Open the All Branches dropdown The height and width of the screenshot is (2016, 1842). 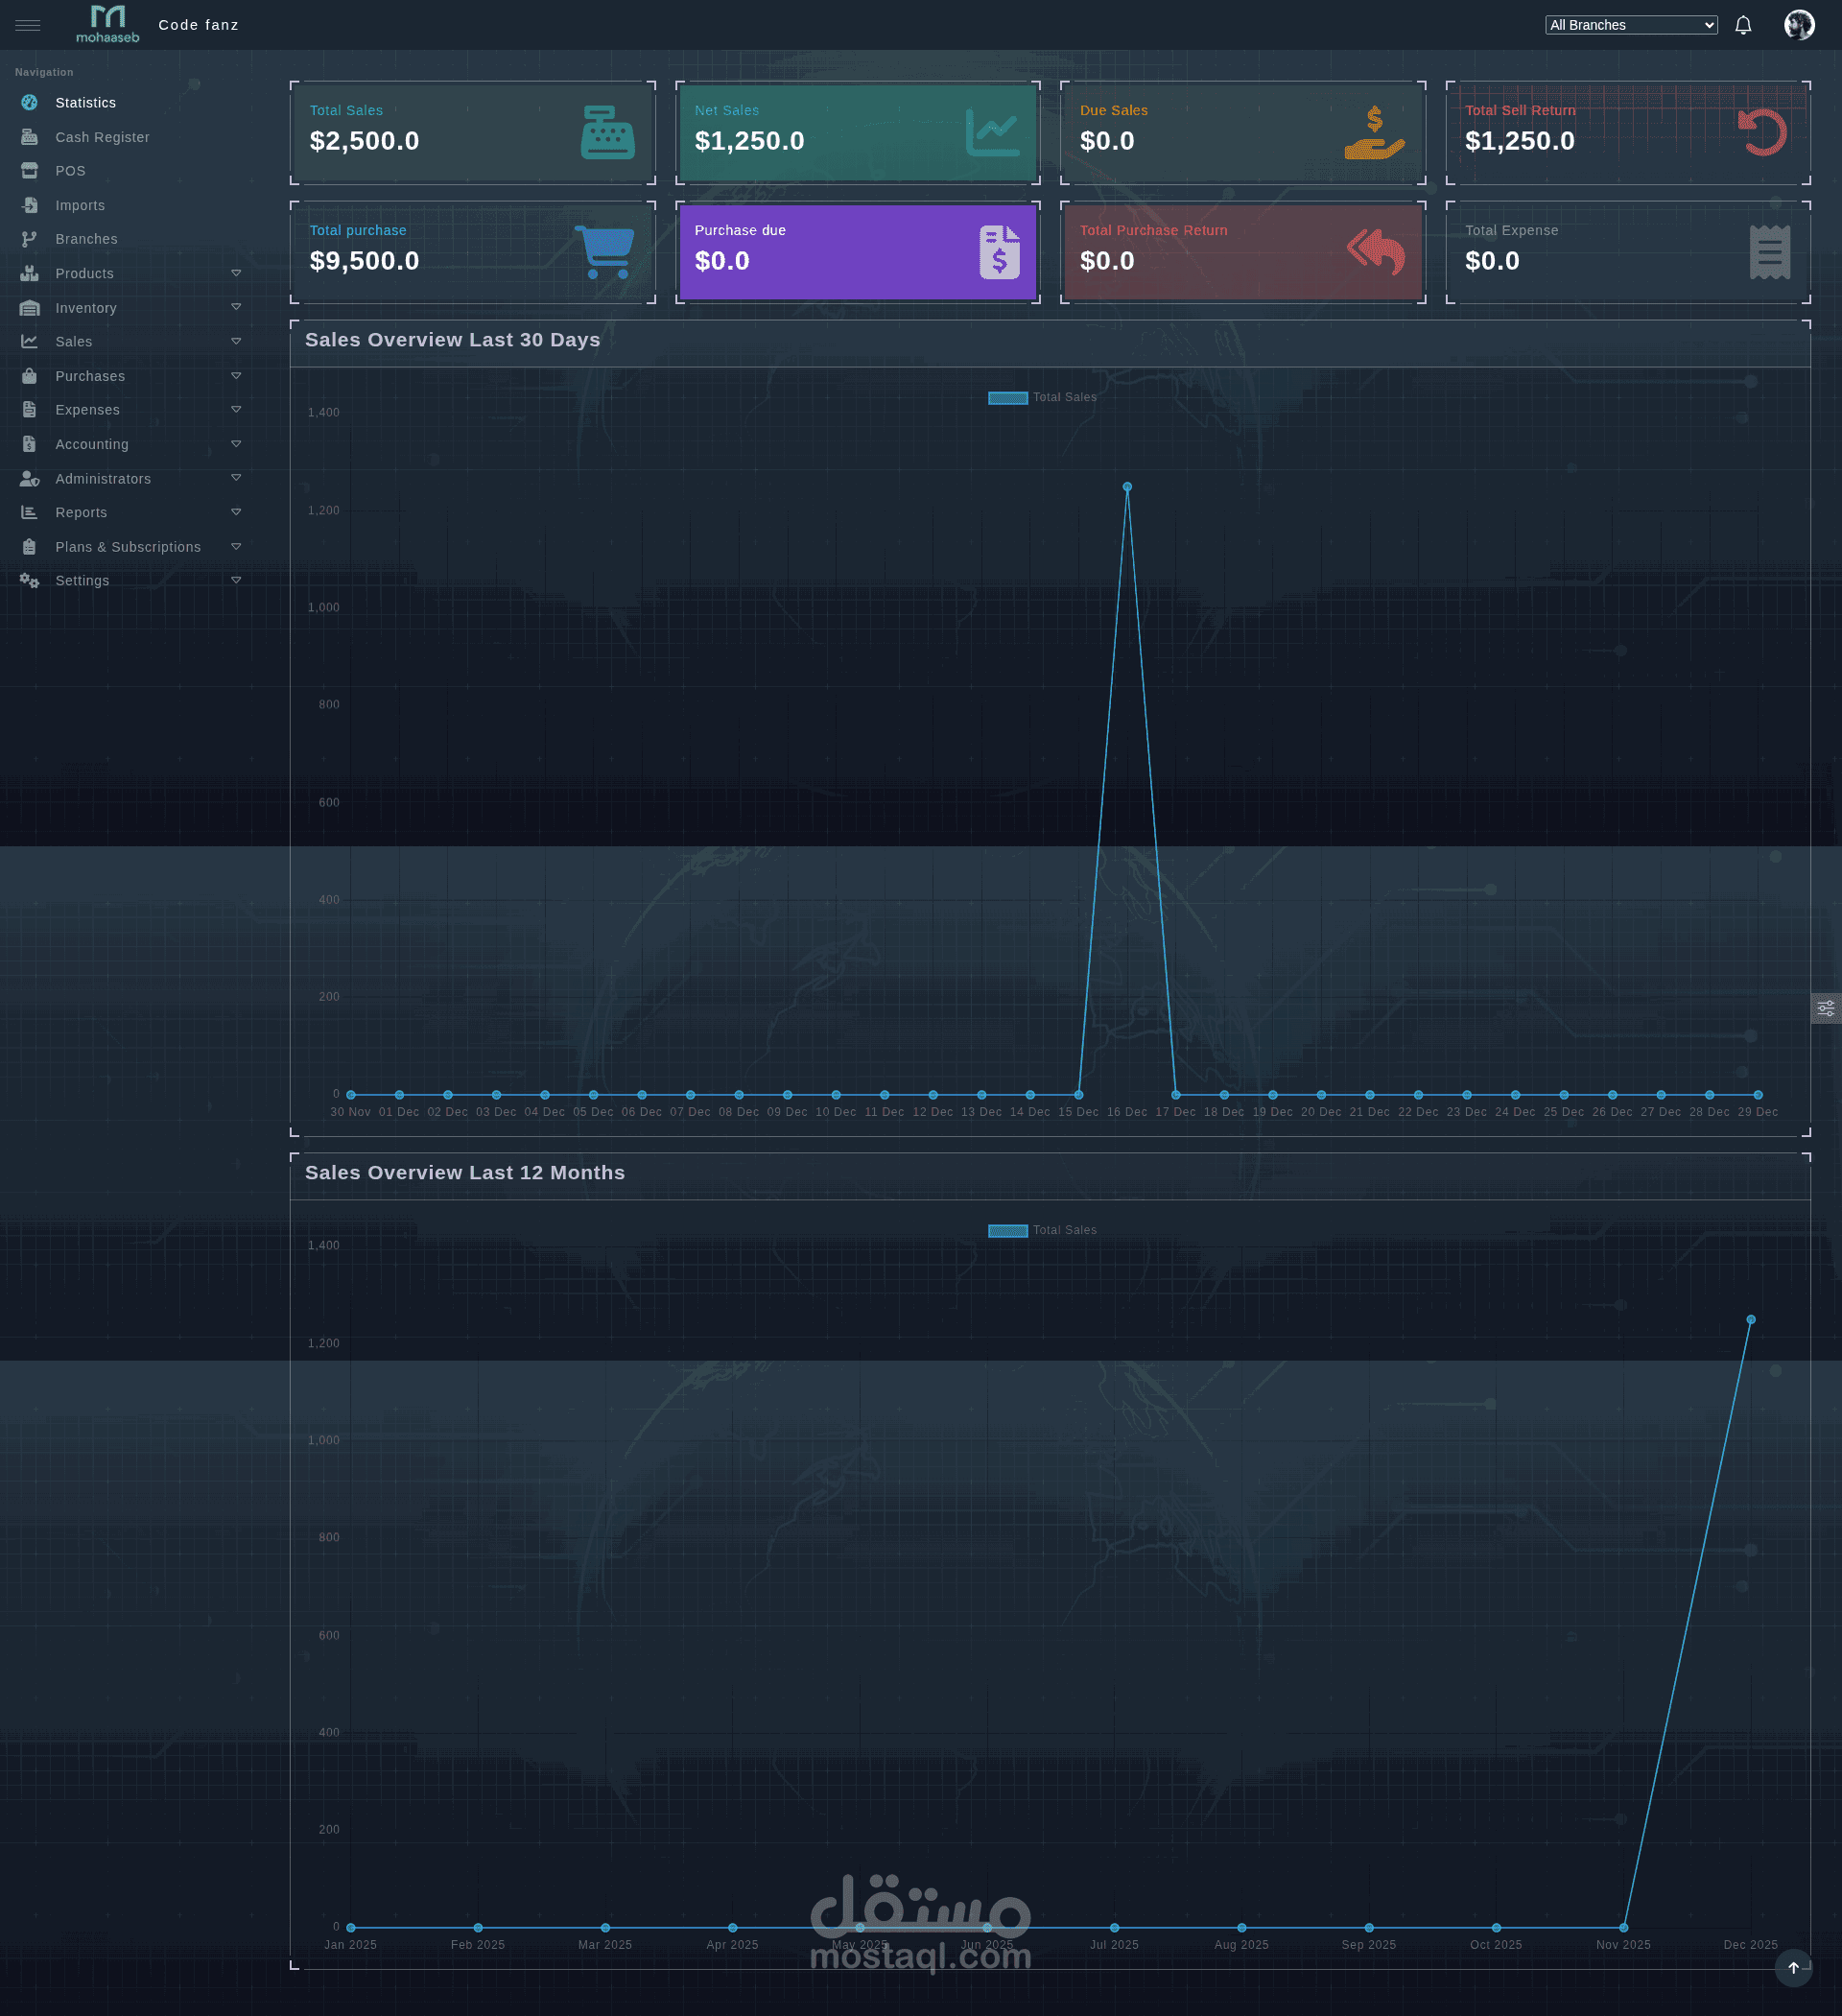click(x=1630, y=25)
